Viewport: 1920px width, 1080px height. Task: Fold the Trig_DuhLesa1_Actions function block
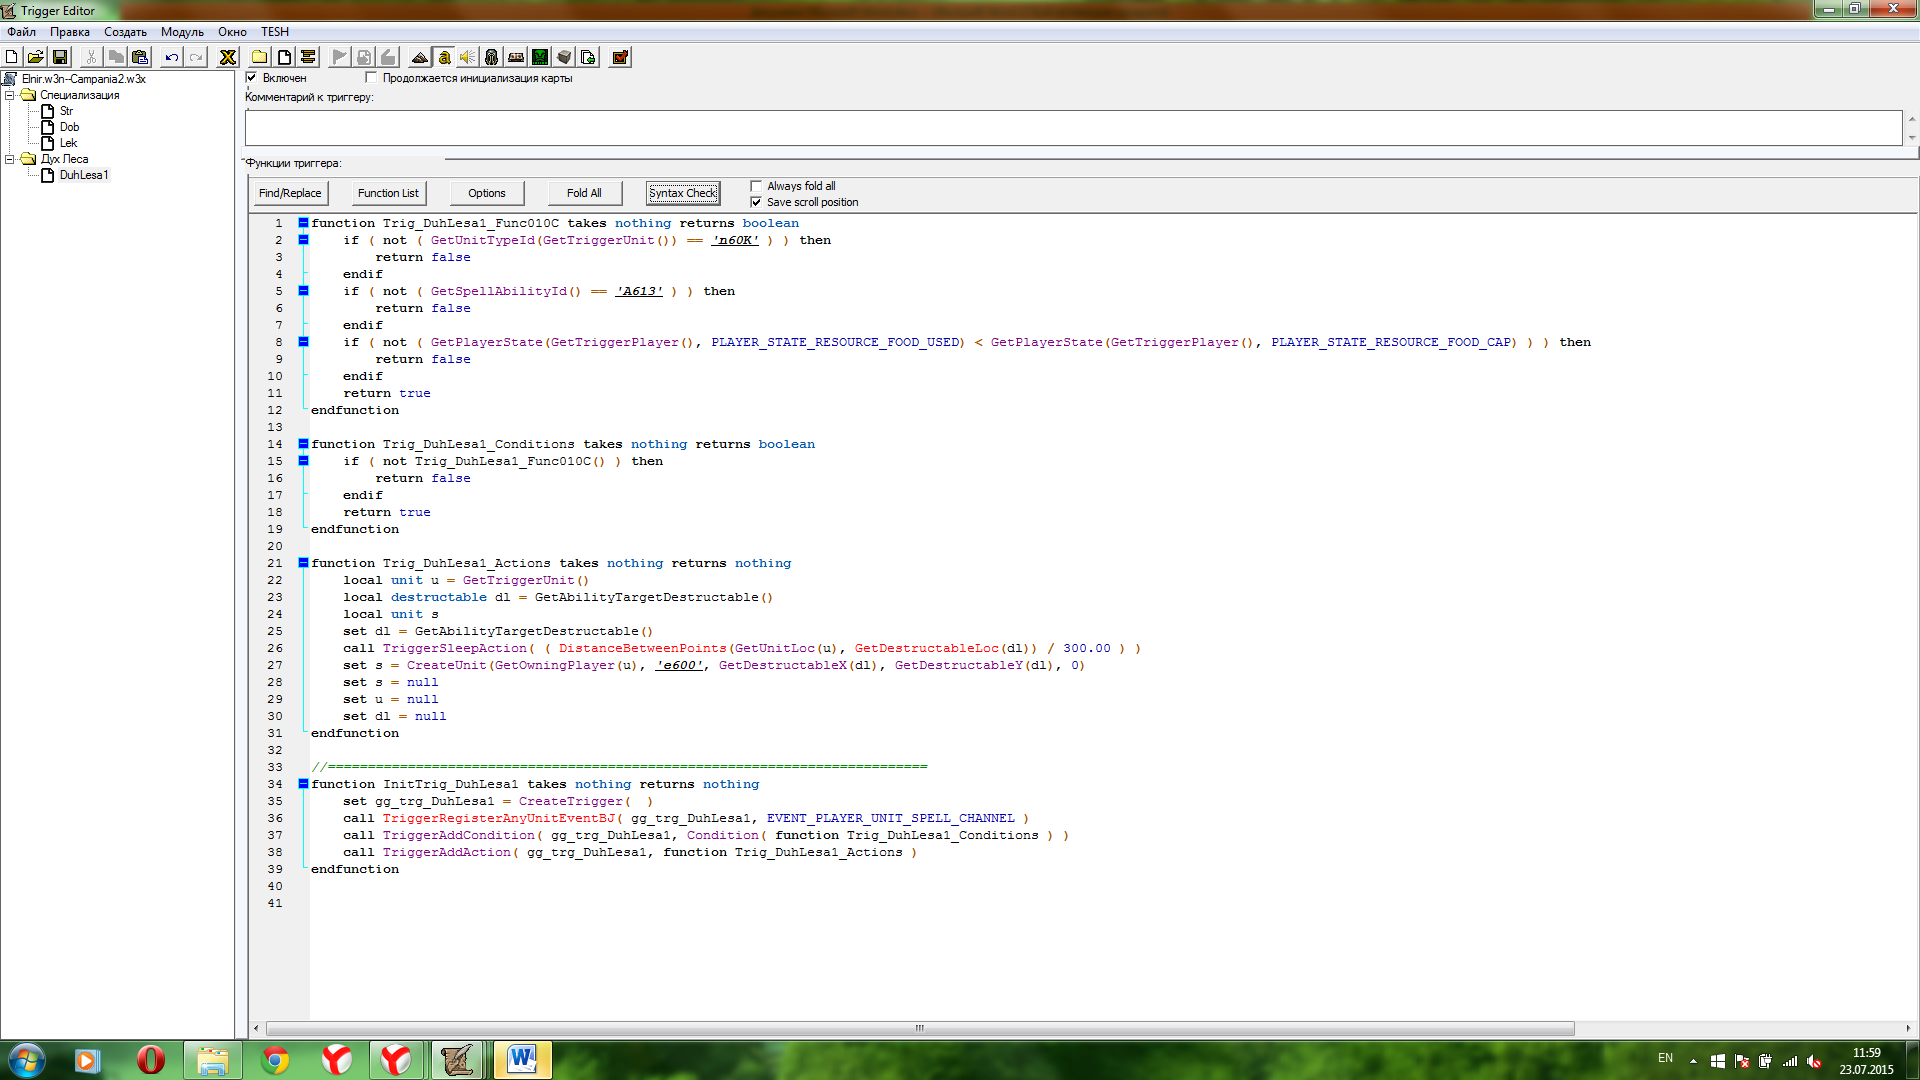click(303, 563)
